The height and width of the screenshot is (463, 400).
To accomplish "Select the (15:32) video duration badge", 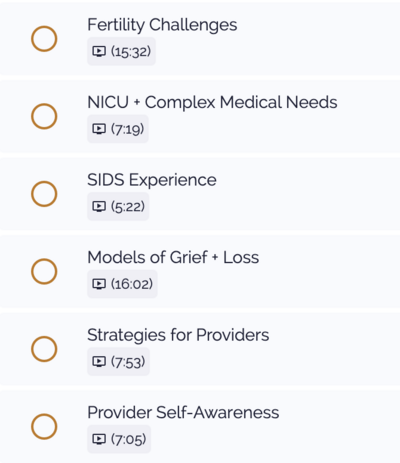I will (121, 51).
